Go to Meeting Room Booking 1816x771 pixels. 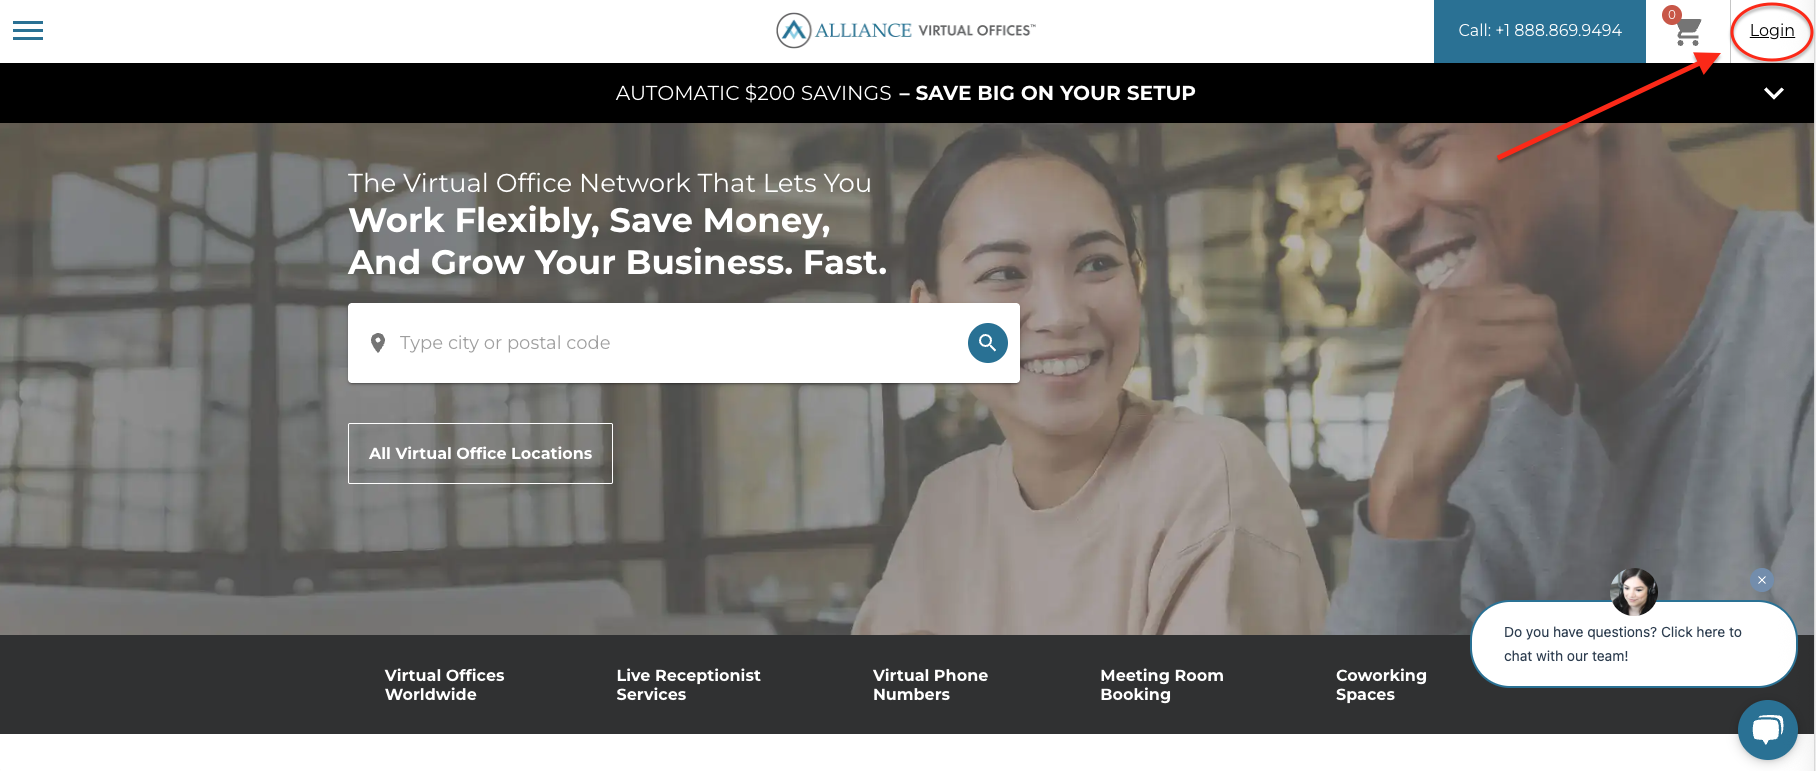(1161, 685)
